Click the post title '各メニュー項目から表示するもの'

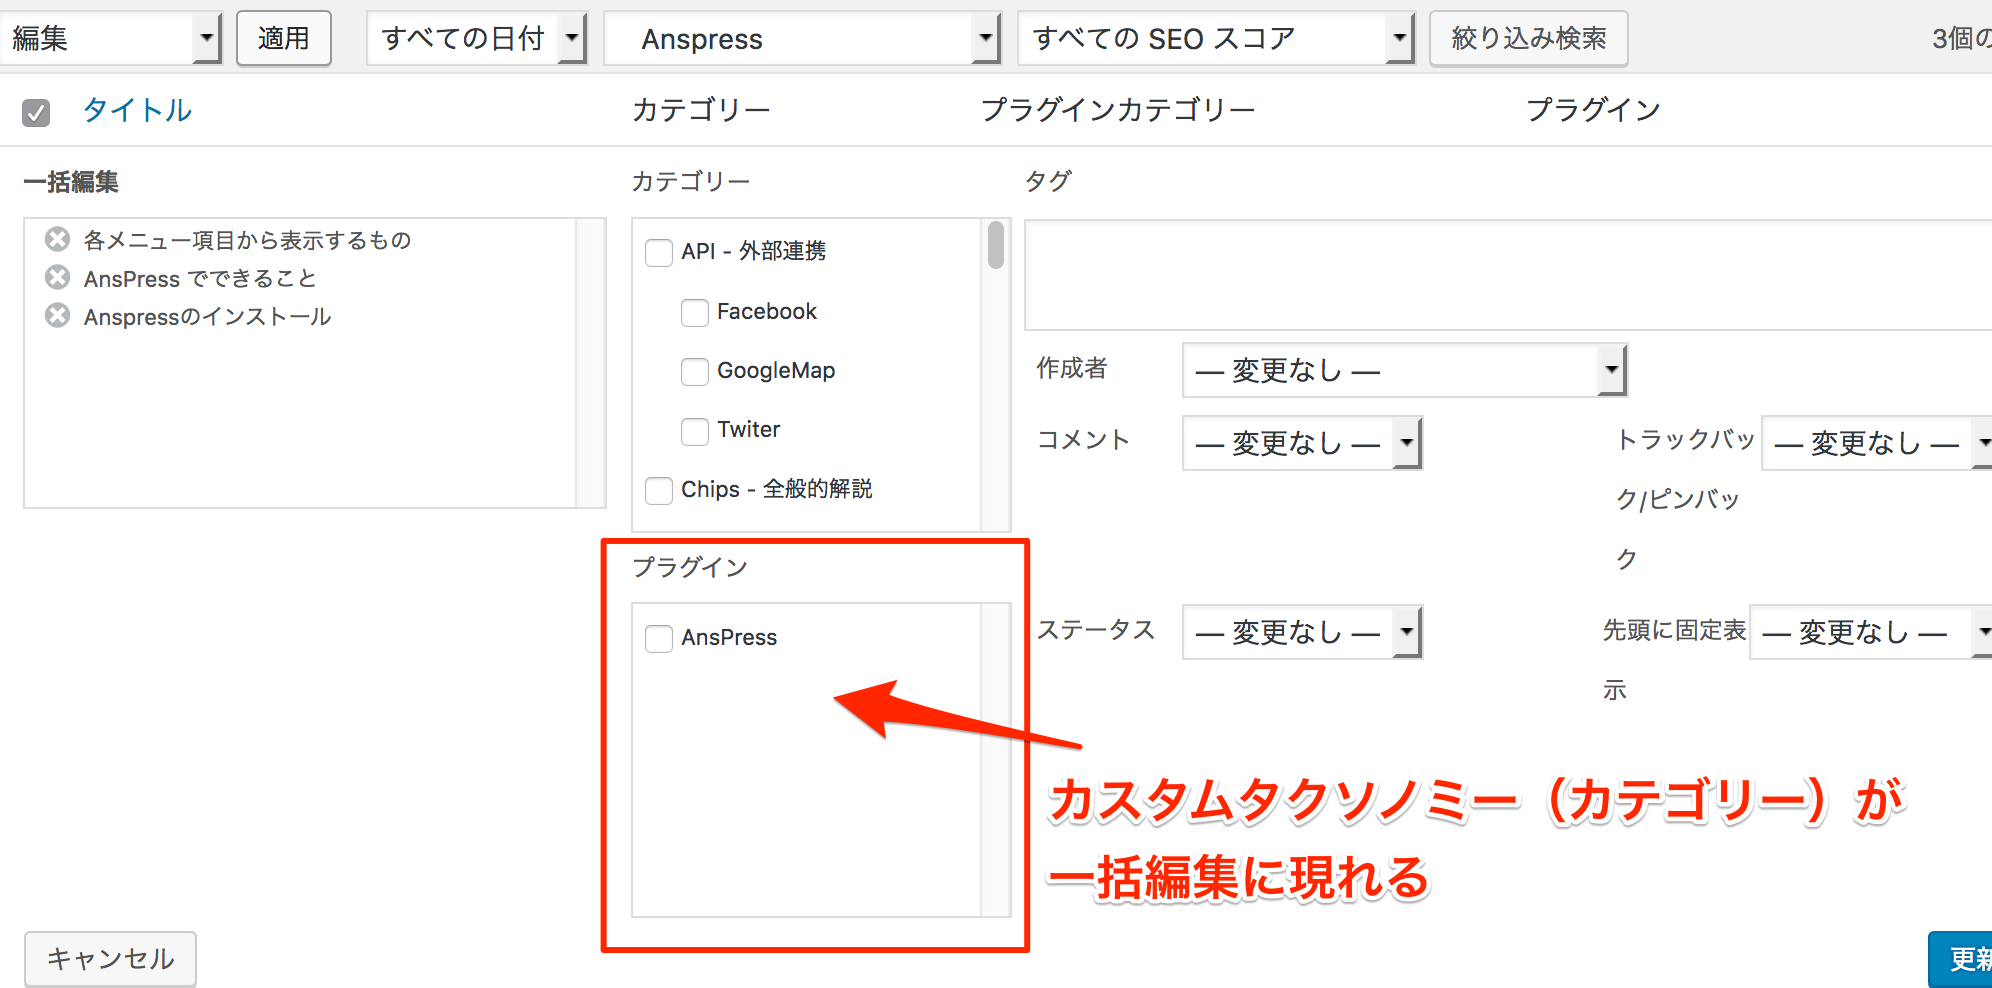coord(247,240)
